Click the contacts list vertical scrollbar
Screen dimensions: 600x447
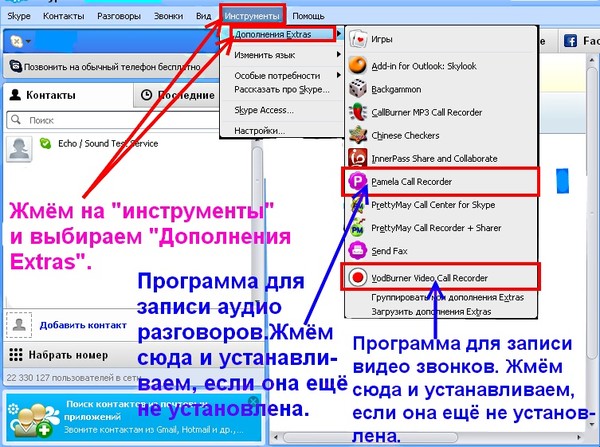[x=258, y=222]
